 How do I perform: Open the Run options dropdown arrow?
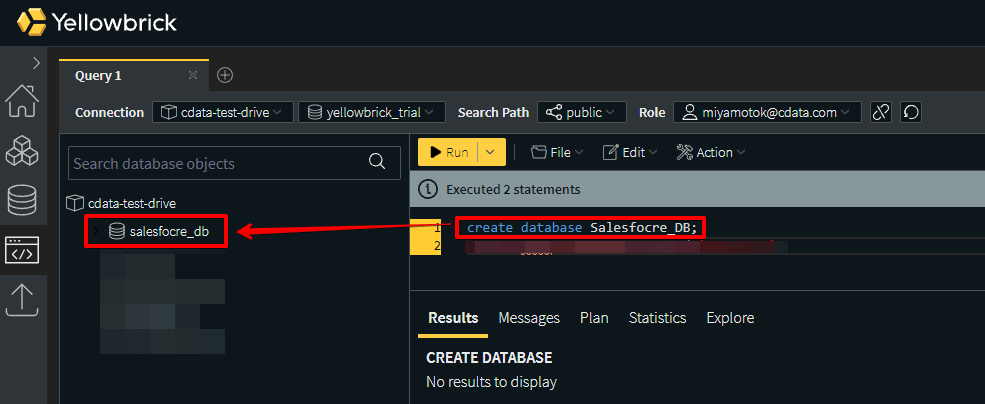click(491, 152)
